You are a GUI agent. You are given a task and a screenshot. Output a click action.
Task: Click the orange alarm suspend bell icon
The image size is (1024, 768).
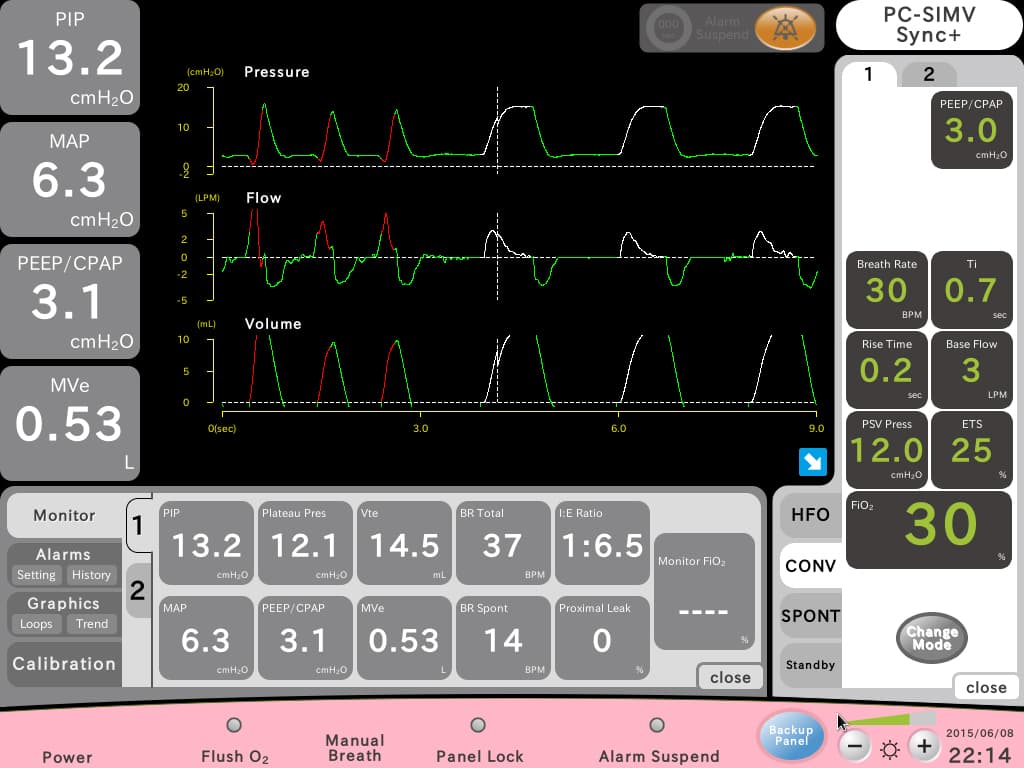[x=785, y=28]
